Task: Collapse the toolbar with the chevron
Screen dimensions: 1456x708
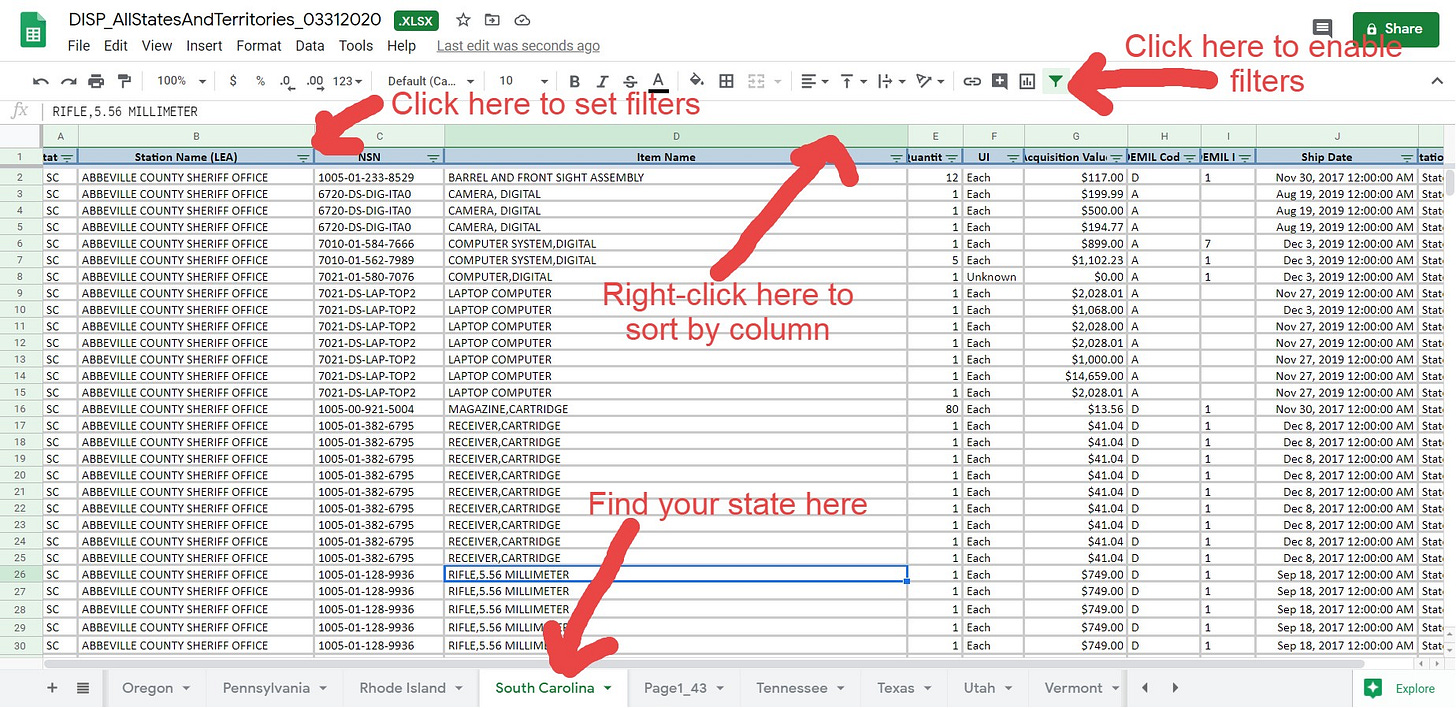Action: coord(1437,81)
